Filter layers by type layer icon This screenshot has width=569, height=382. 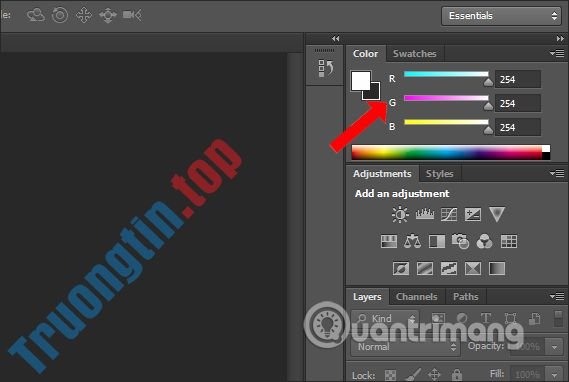pyautogui.click(x=486, y=319)
